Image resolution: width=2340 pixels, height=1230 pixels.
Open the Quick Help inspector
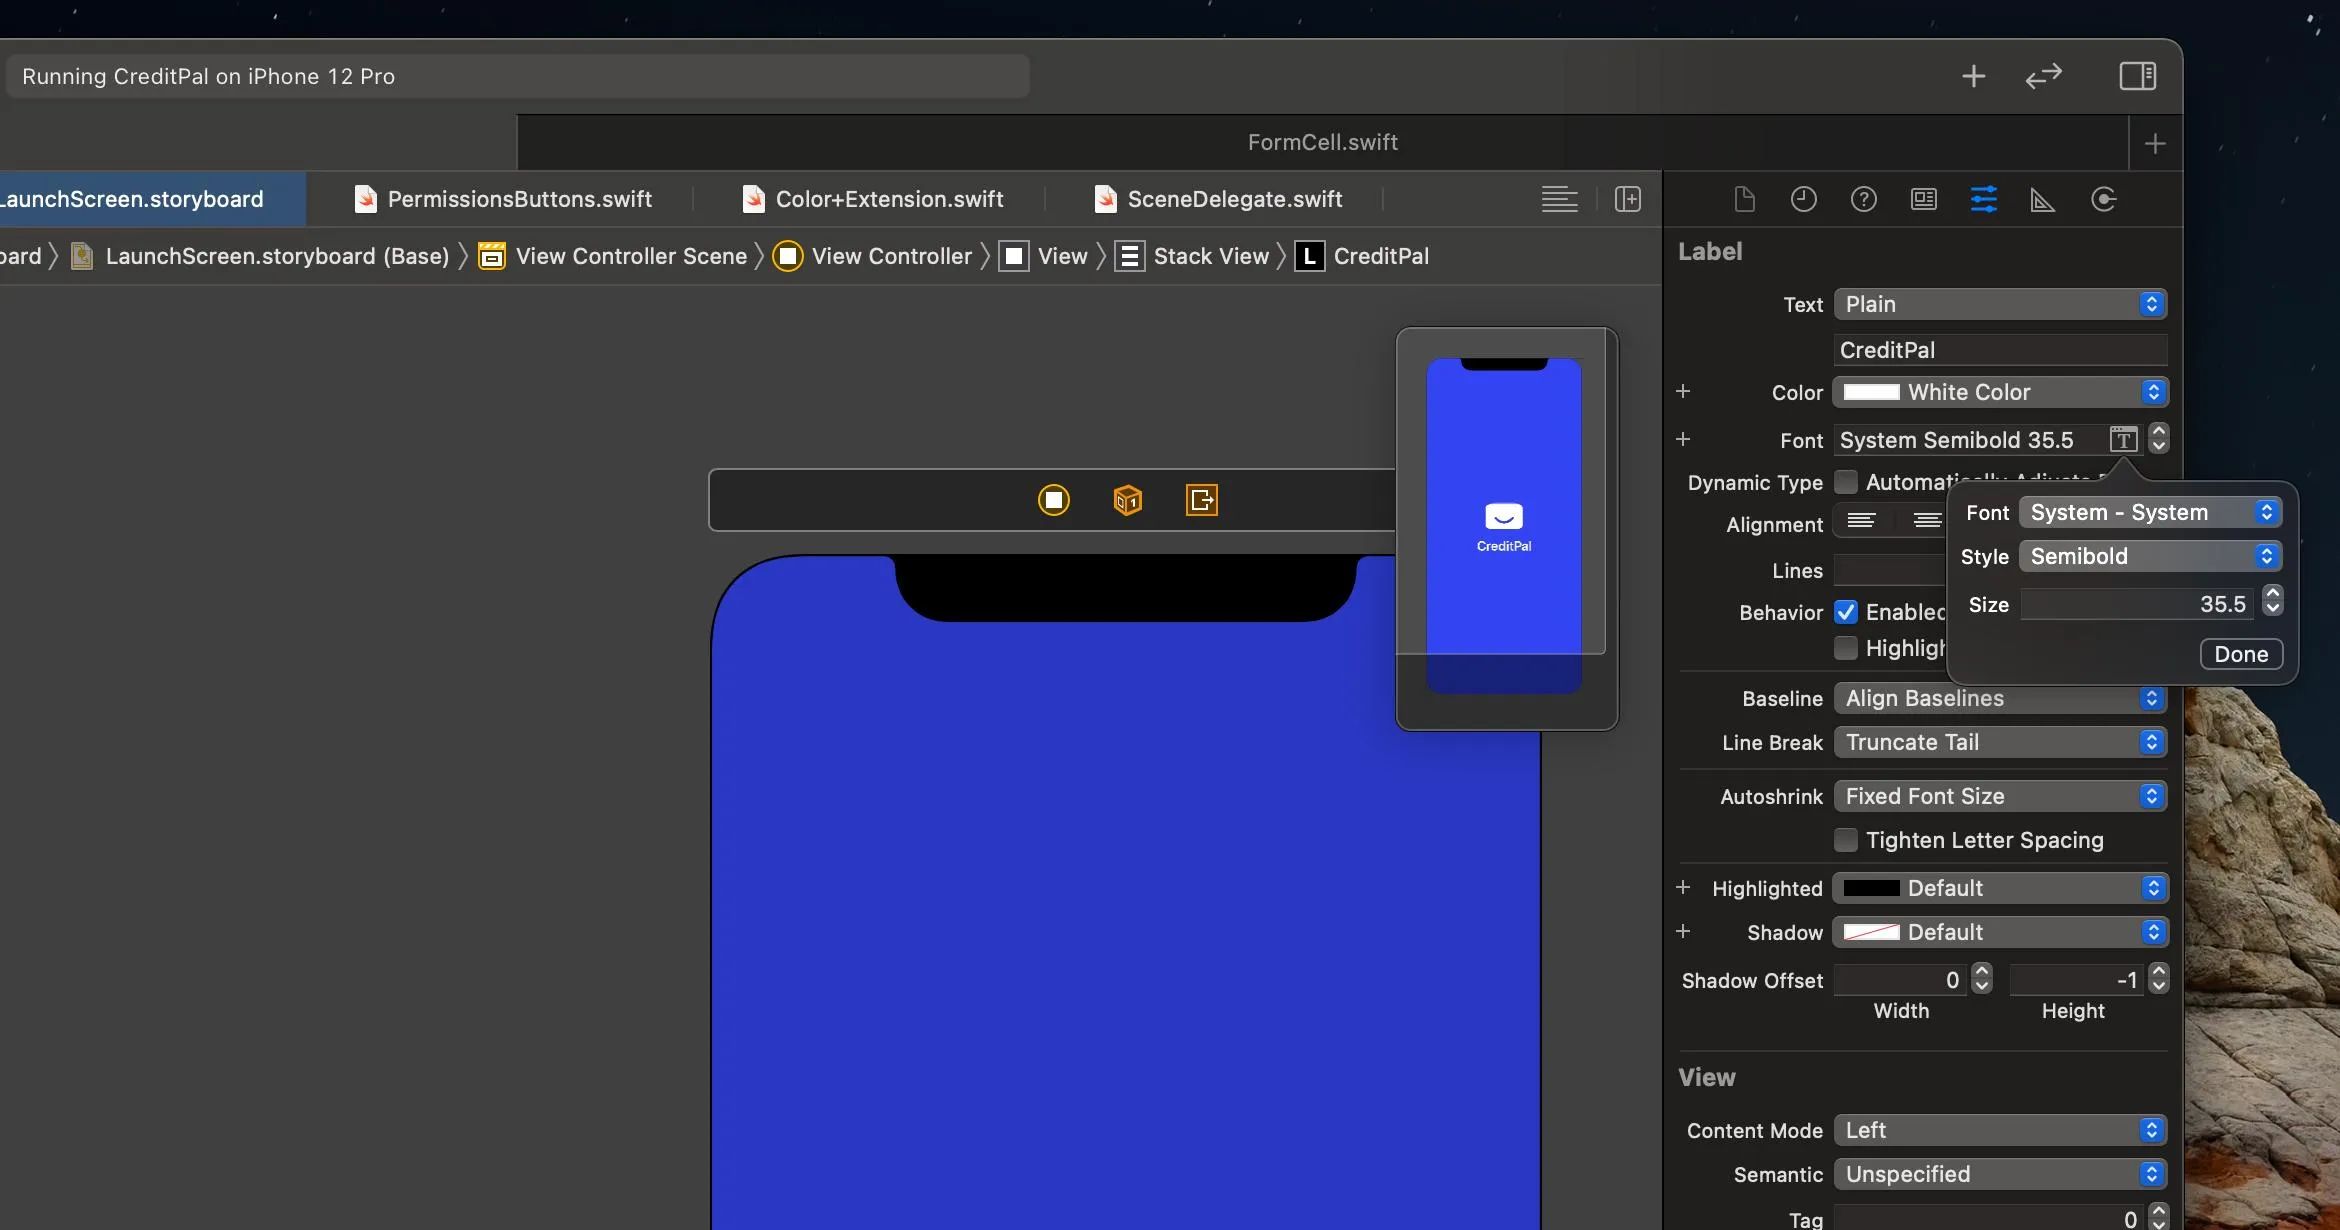pos(1863,199)
